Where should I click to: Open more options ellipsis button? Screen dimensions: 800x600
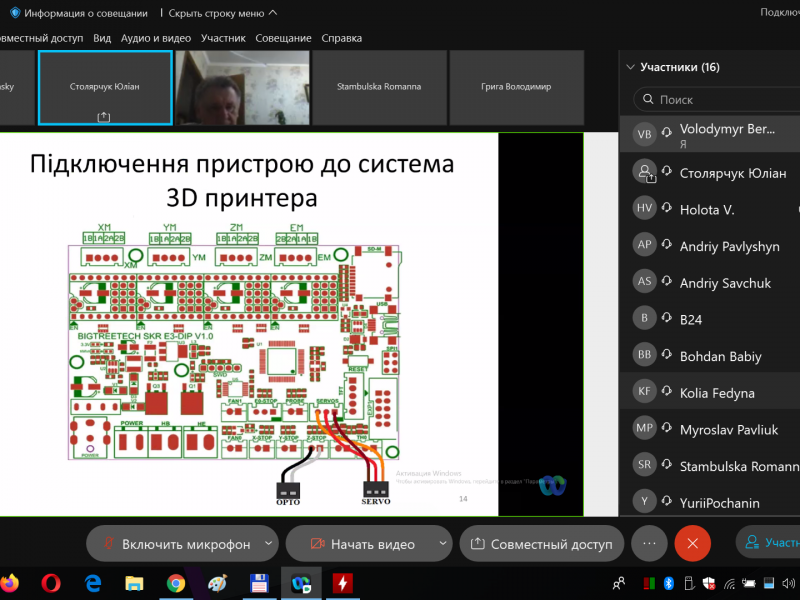click(x=649, y=543)
